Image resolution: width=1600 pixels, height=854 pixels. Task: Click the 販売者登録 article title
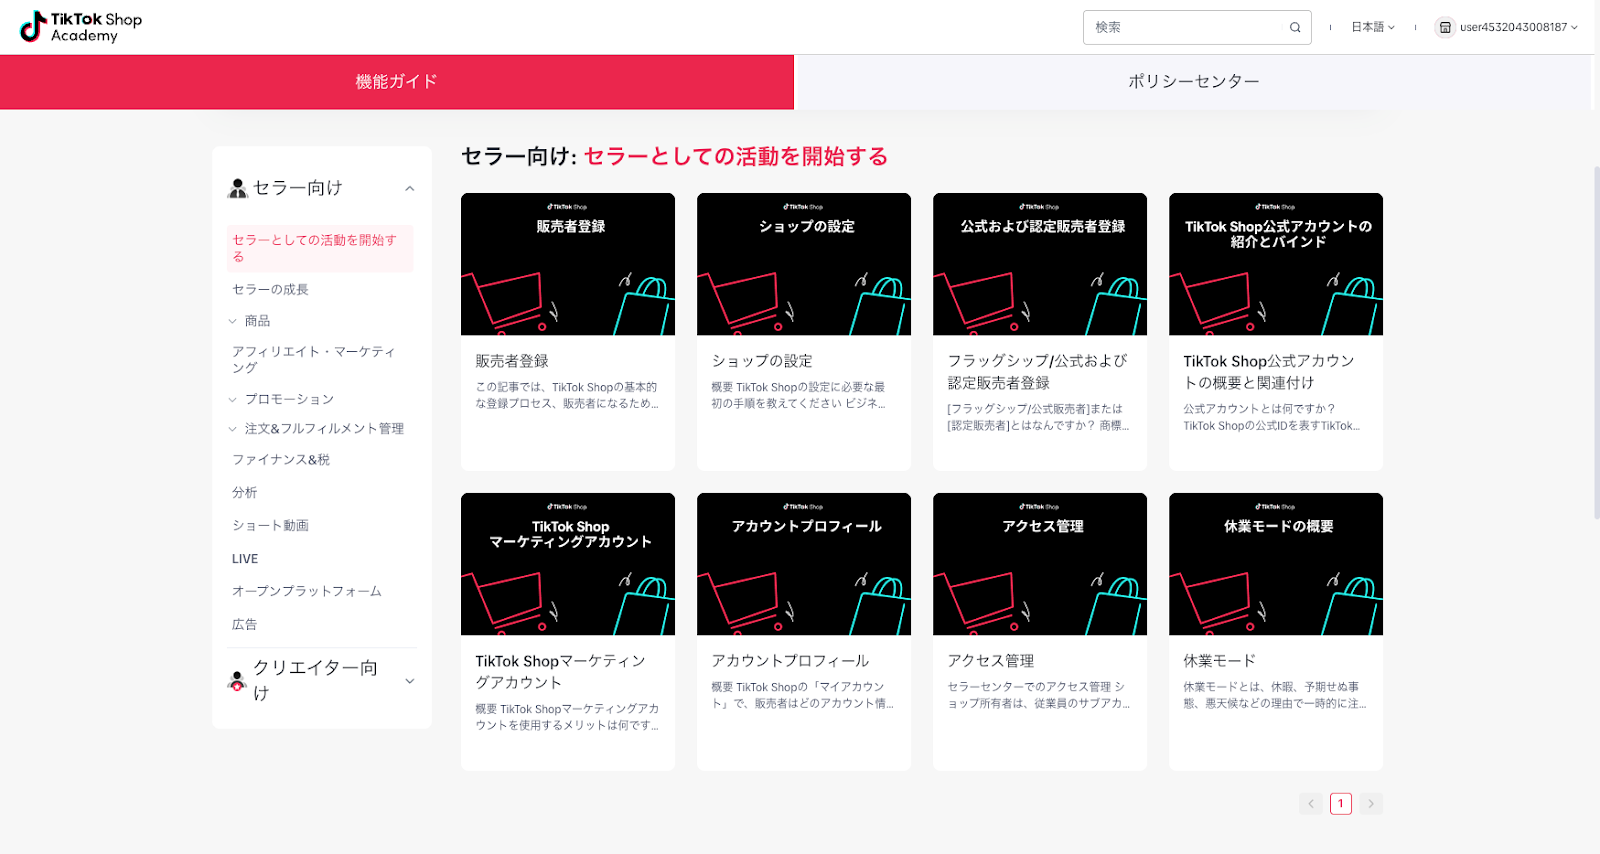click(512, 361)
